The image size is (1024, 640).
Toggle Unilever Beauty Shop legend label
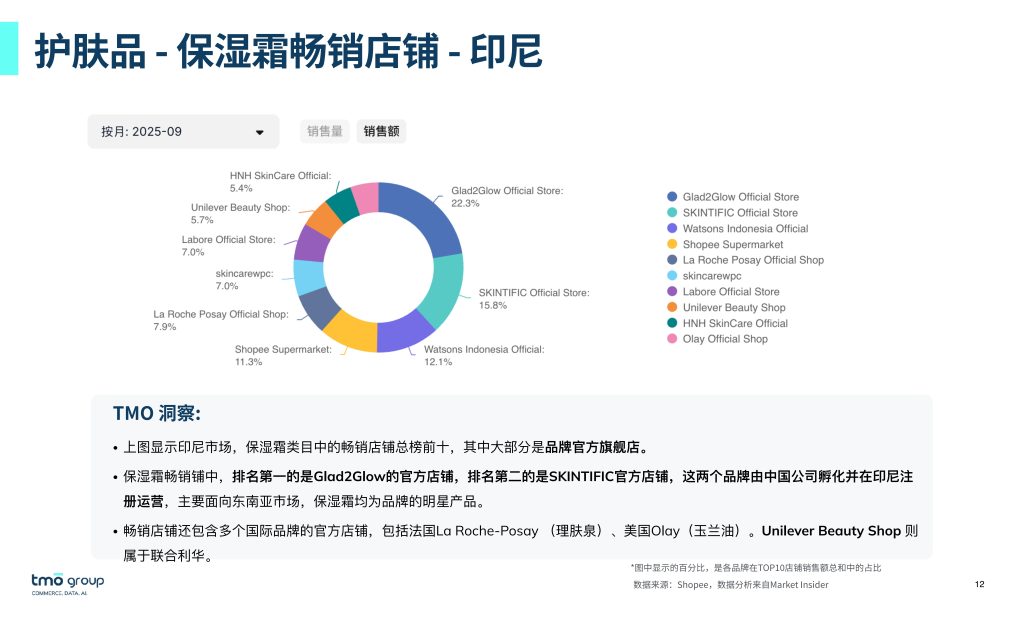[734, 307]
